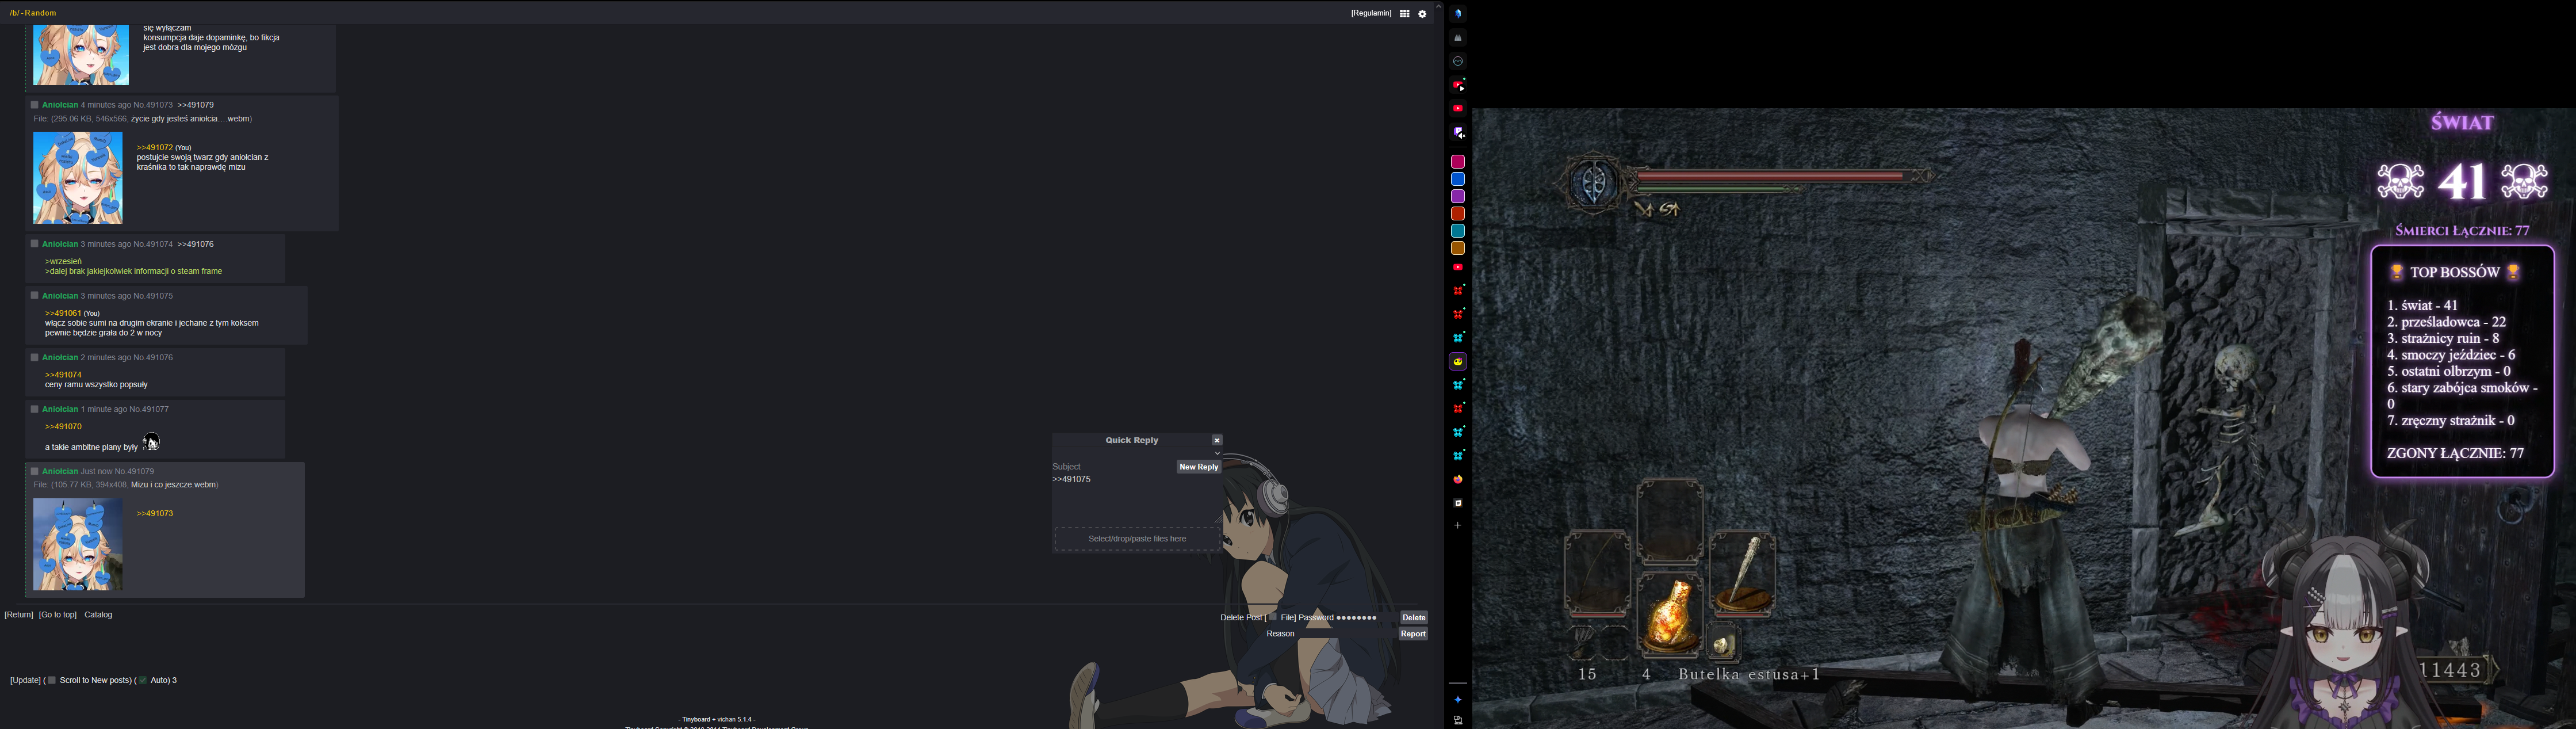
Task: Select checkbox for post No.491077
Action: (34, 409)
